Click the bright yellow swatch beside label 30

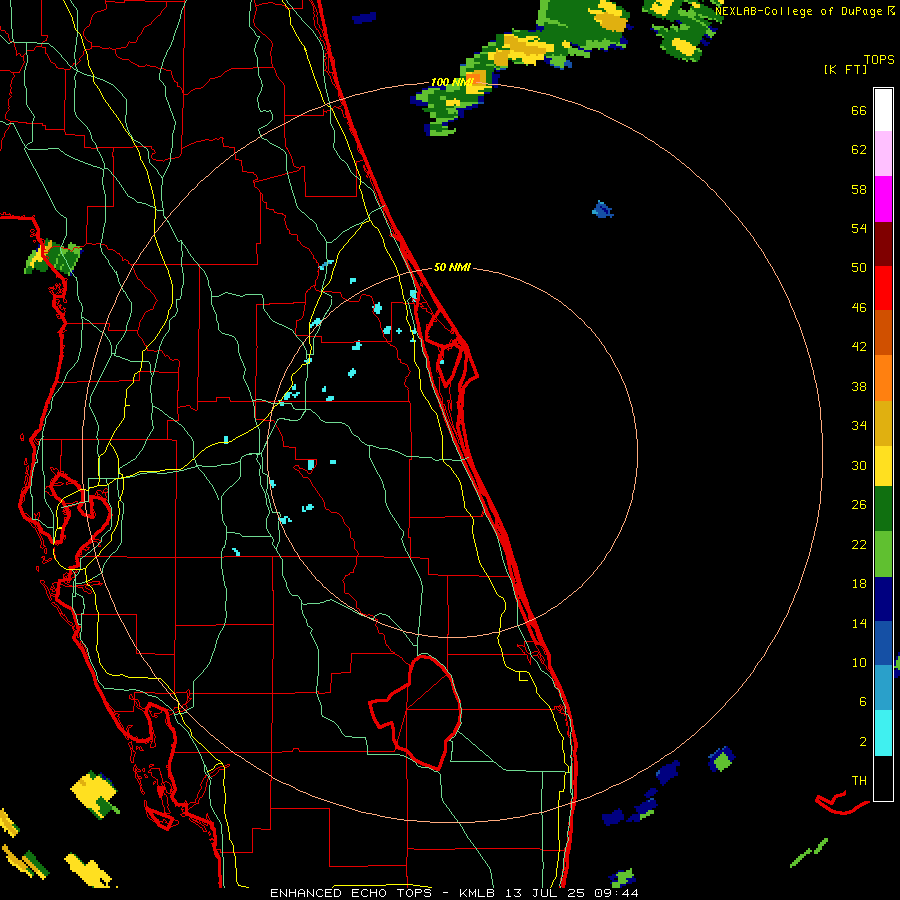point(883,466)
